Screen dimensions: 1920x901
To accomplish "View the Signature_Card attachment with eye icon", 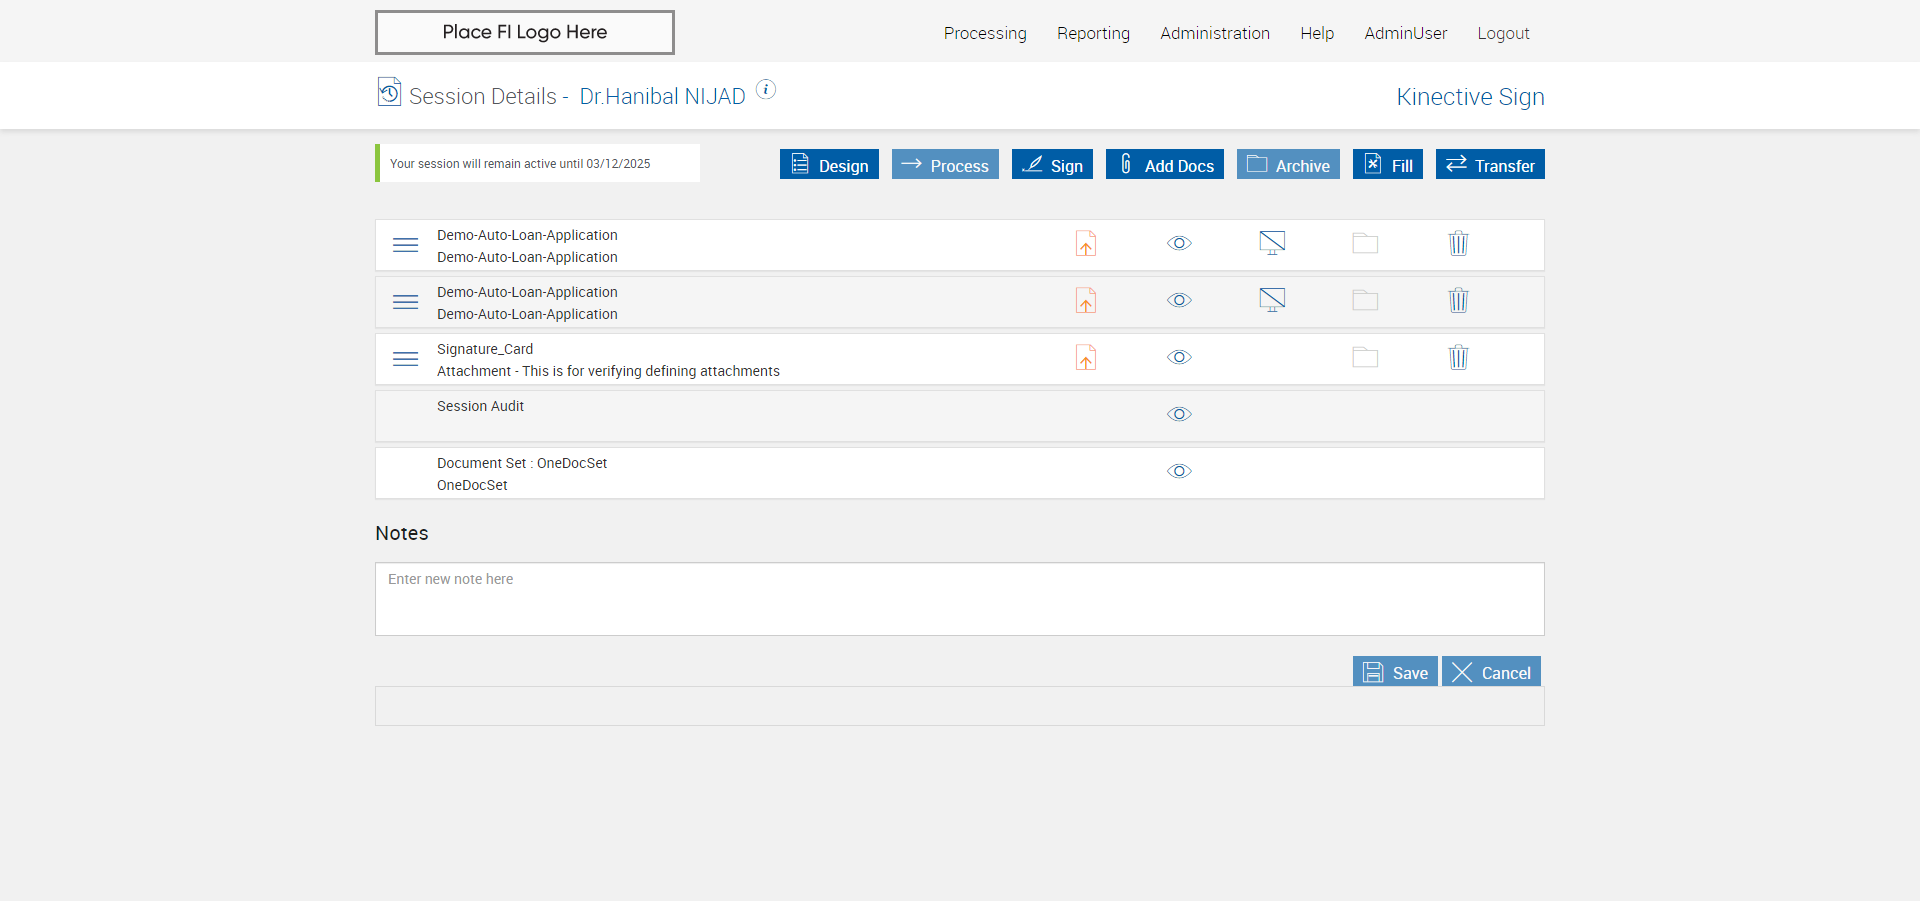I will [x=1179, y=357].
